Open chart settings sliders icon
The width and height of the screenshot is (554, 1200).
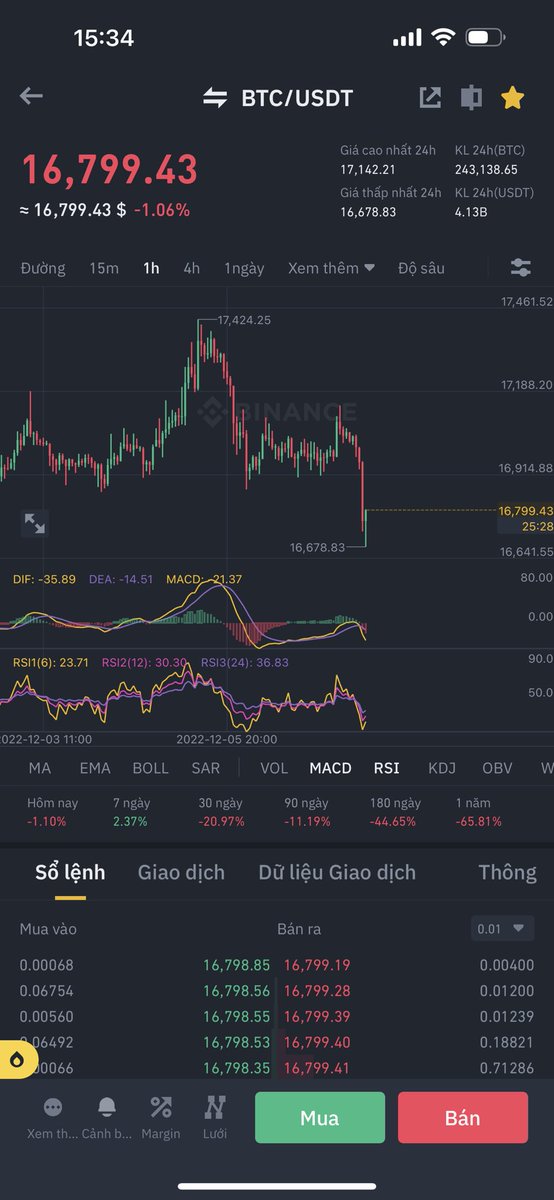pyautogui.click(x=520, y=267)
